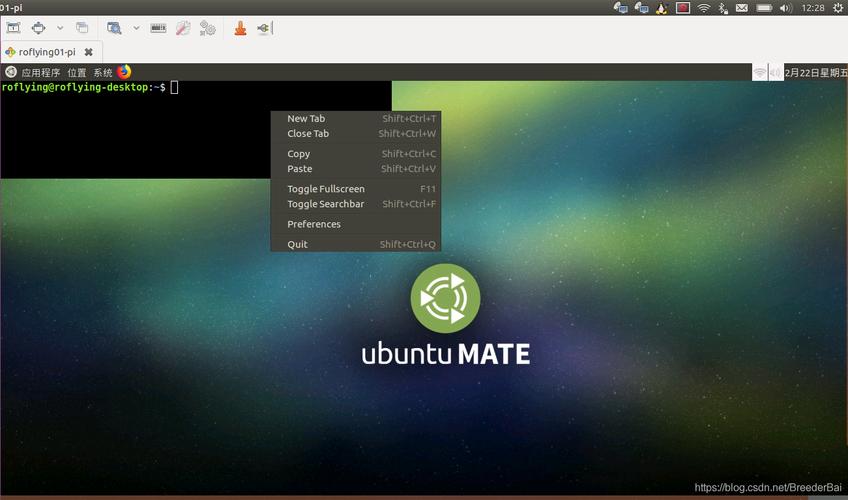Toggle scaled mode magnifier icon

(114, 28)
